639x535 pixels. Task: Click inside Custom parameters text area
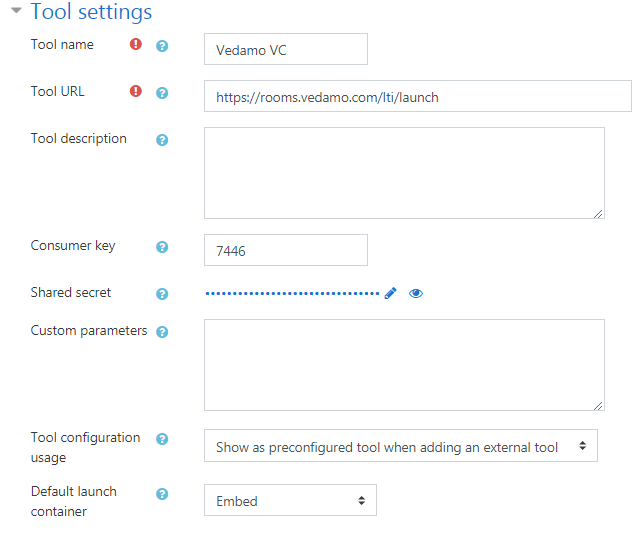coord(403,365)
